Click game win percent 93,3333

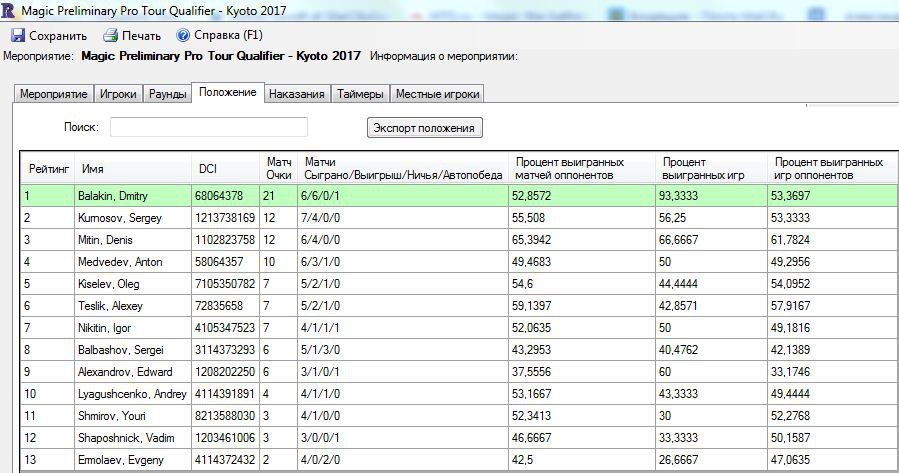coord(678,196)
